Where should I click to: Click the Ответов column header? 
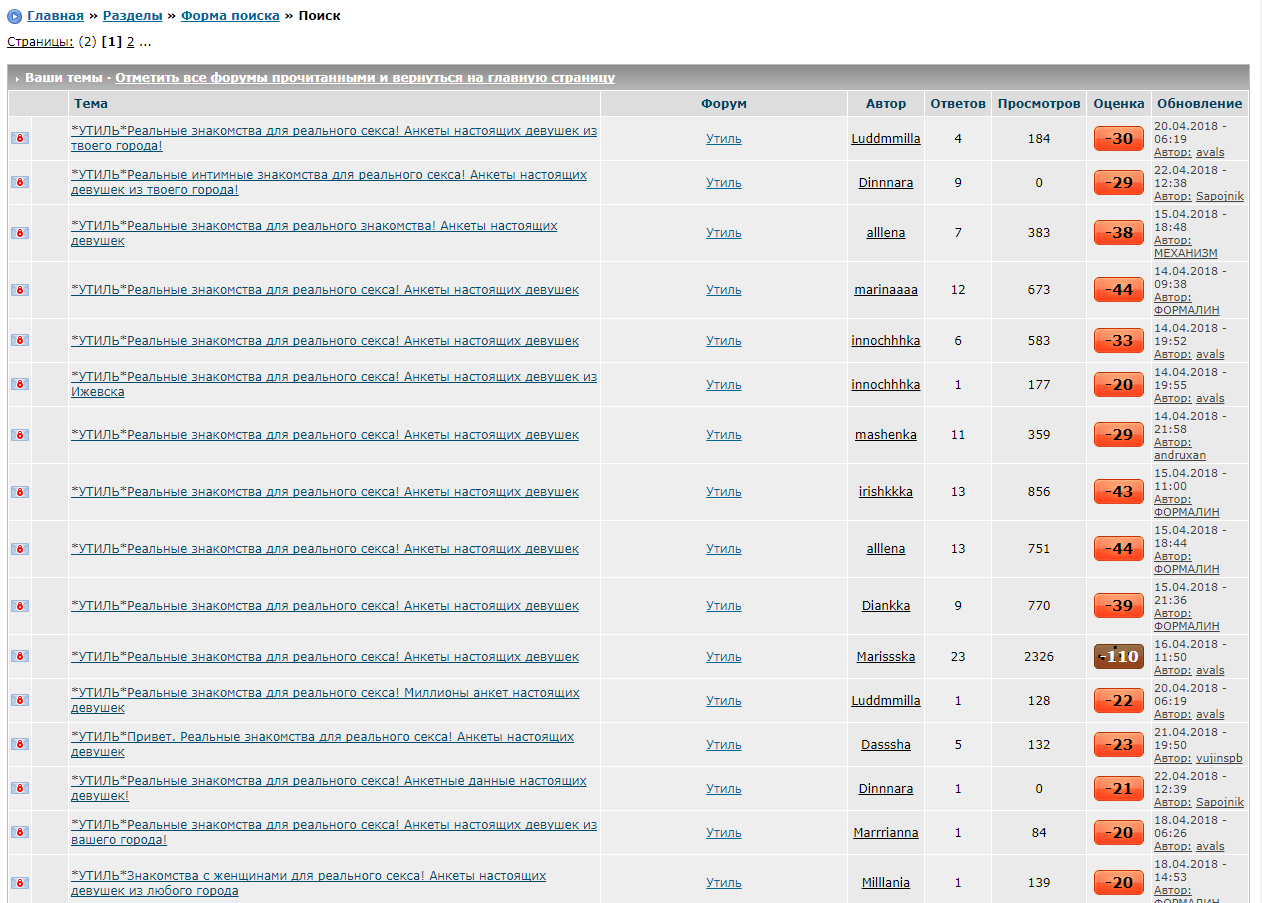958,104
